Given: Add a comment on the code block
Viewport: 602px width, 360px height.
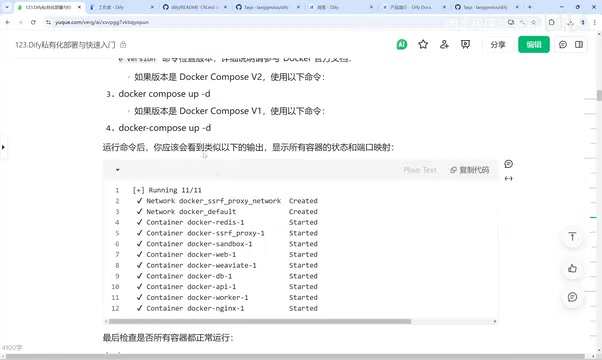Looking at the screenshot, I should [x=509, y=164].
